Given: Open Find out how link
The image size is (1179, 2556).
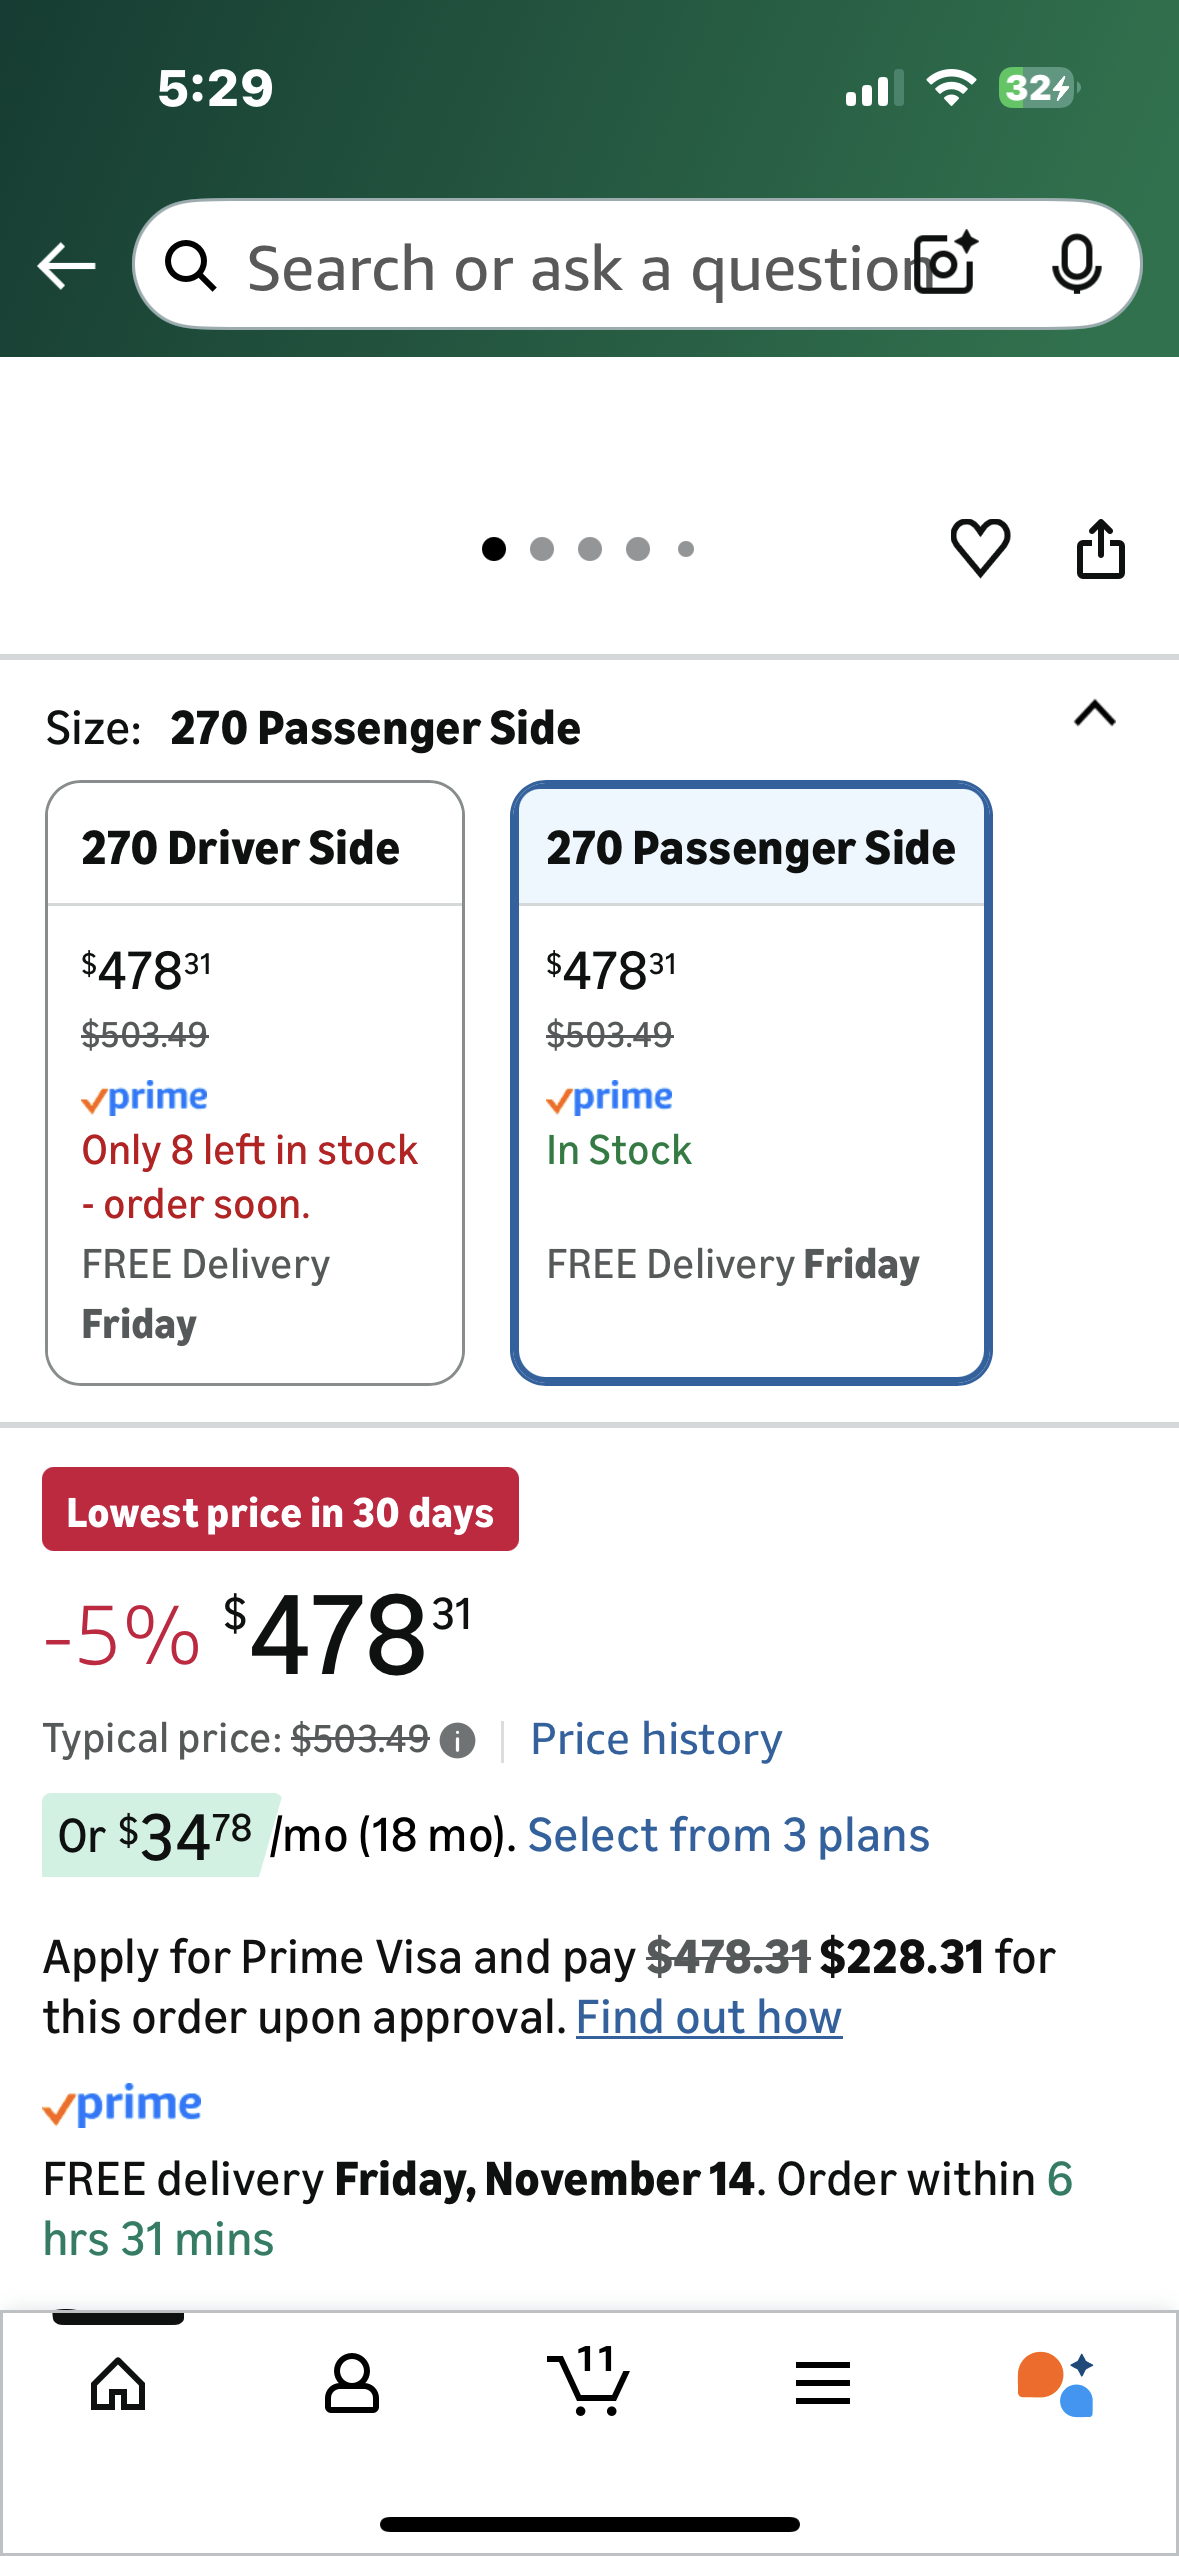Looking at the screenshot, I should 709,2017.
